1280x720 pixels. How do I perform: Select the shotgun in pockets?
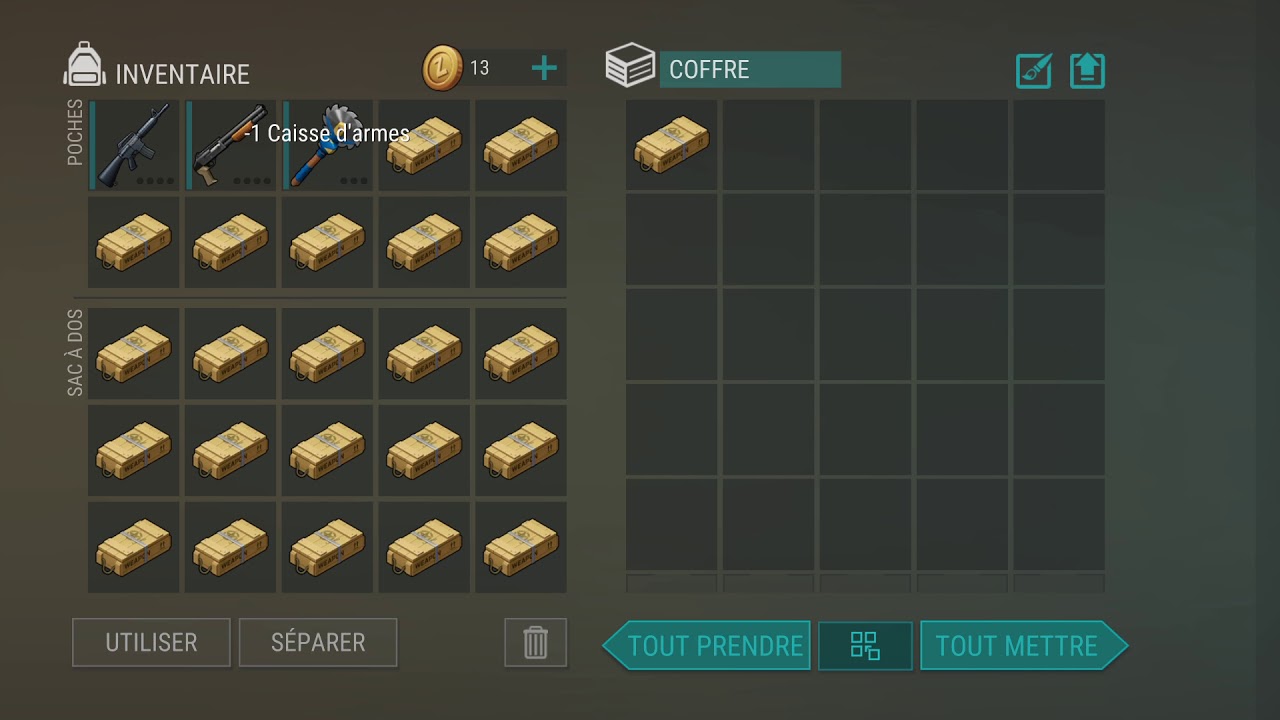231,145
